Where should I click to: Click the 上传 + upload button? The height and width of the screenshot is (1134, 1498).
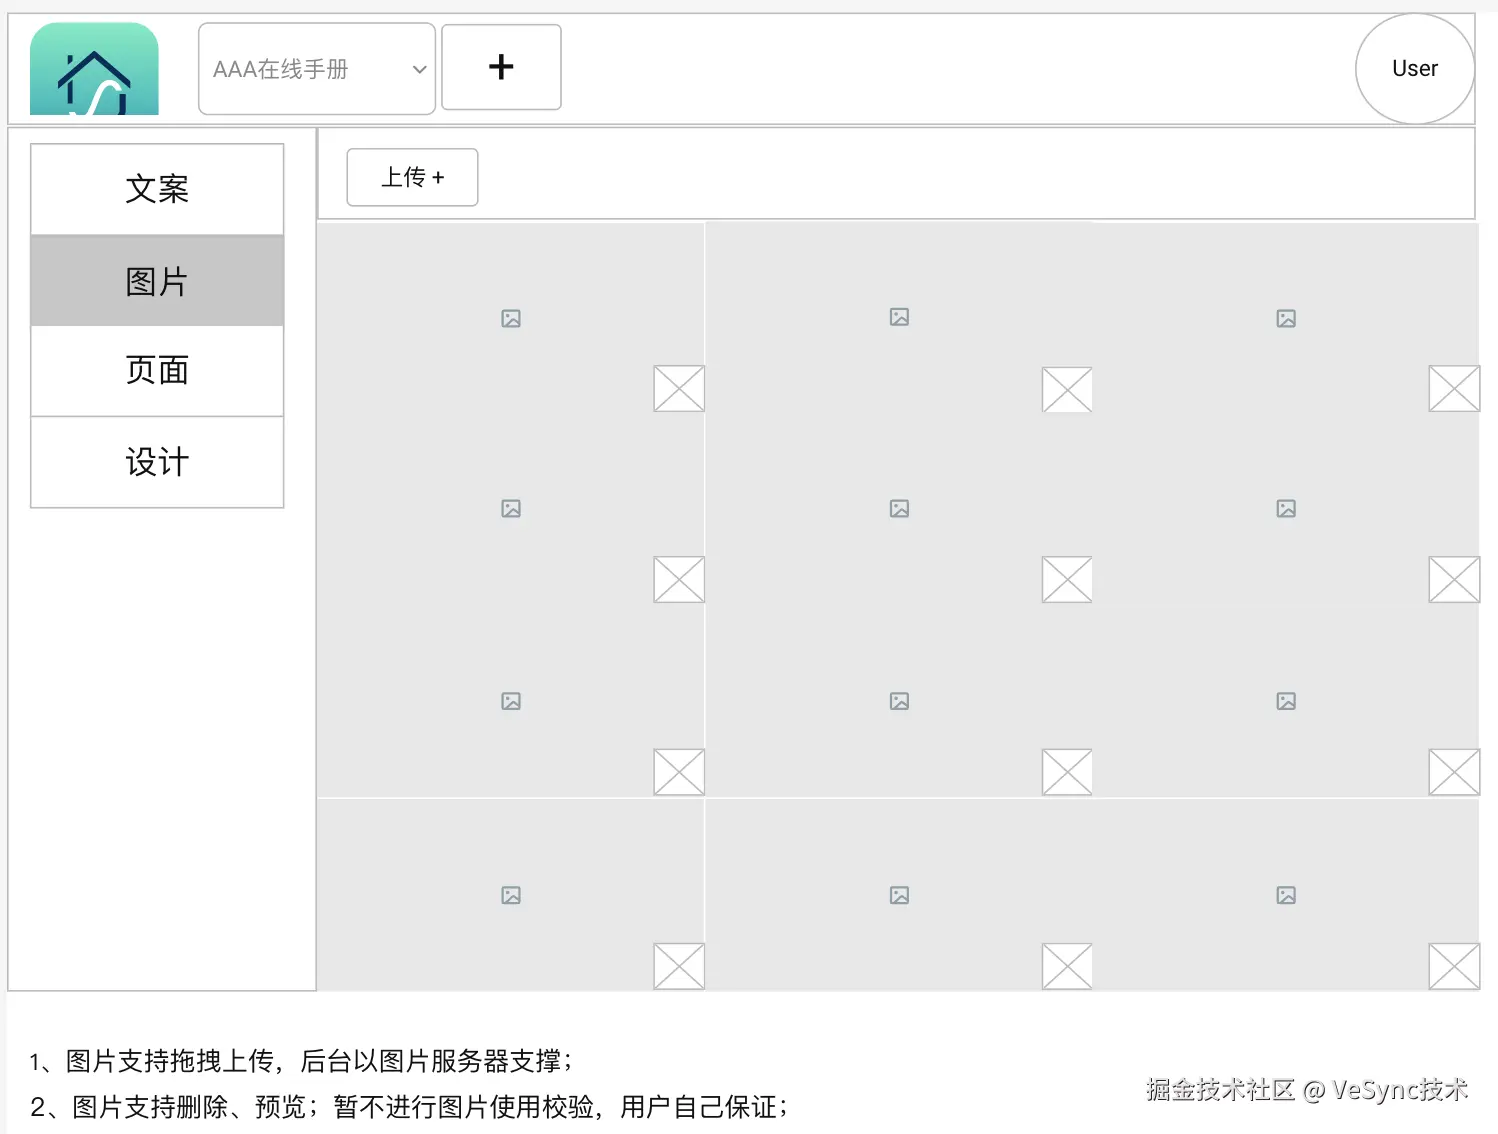412,177
